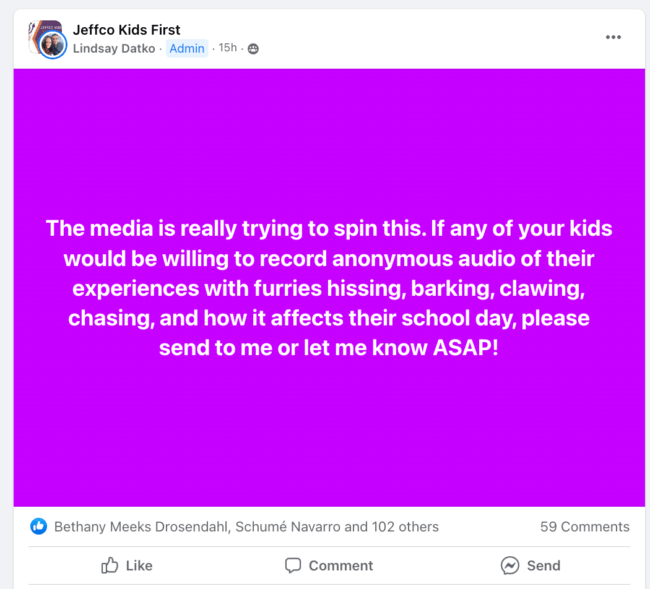This screenshot has width=650, height=589.
Task: Select the Comment text label
Action: click(x=341, y=565)
